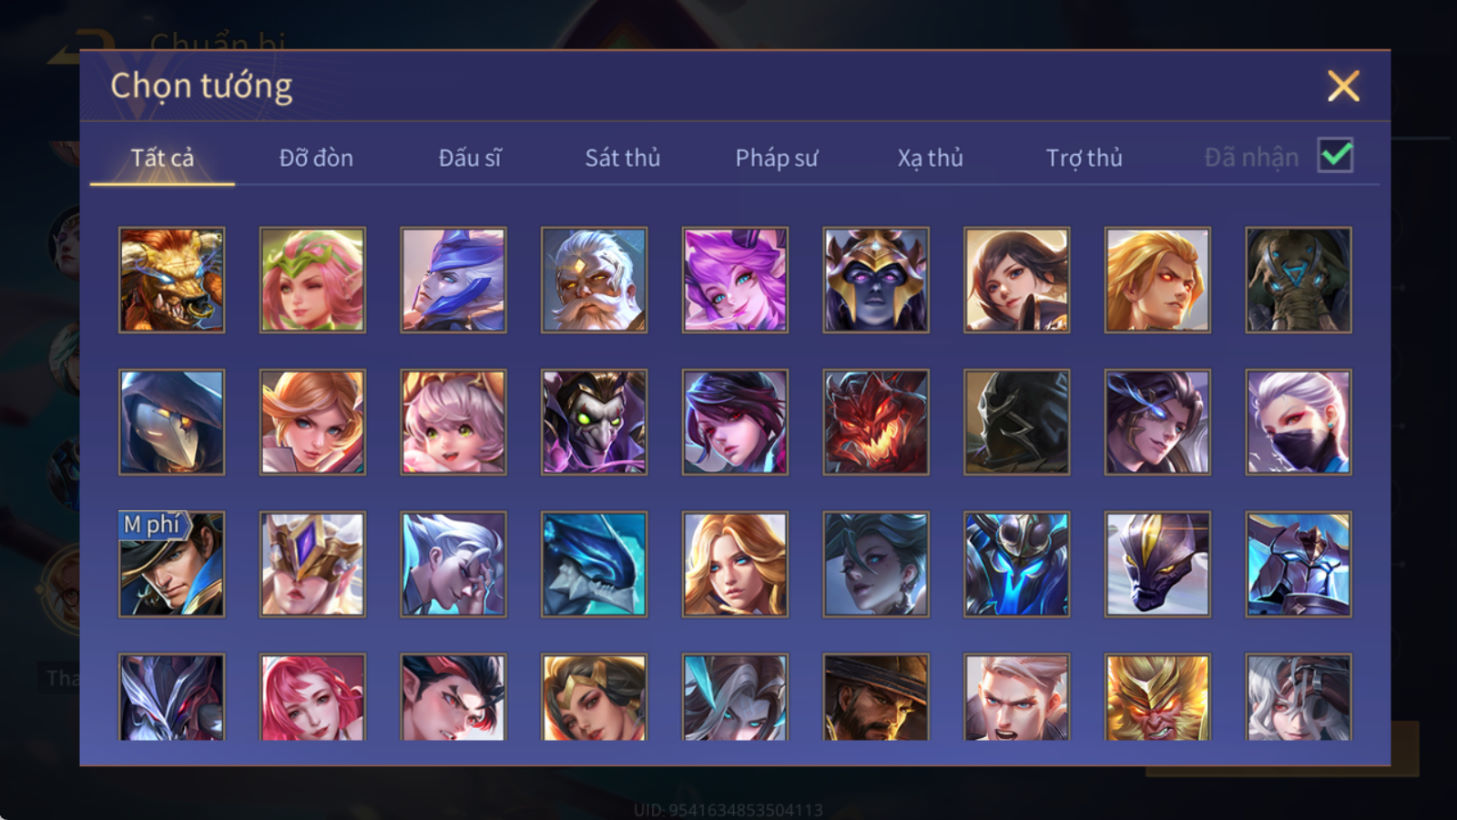Pick the pink-haired elf with green crown
This screenshot has height=820, width=1457.
click(313, 280)
